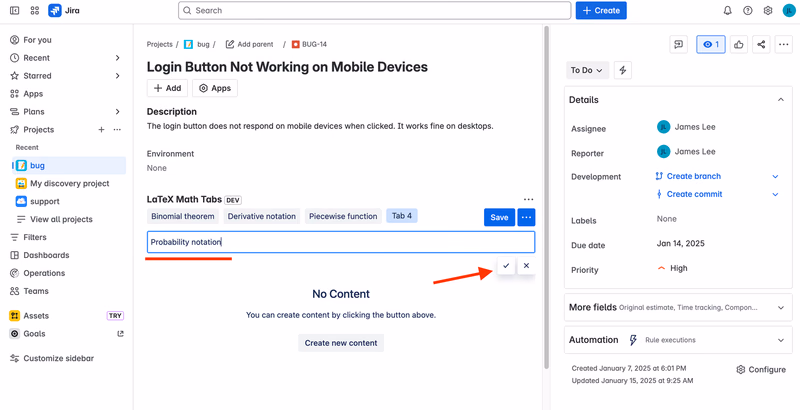The height and width of the screenshot is (410, 800).
Task: Expand the Create commit dropdown chevron
Action: coord(776,194)
